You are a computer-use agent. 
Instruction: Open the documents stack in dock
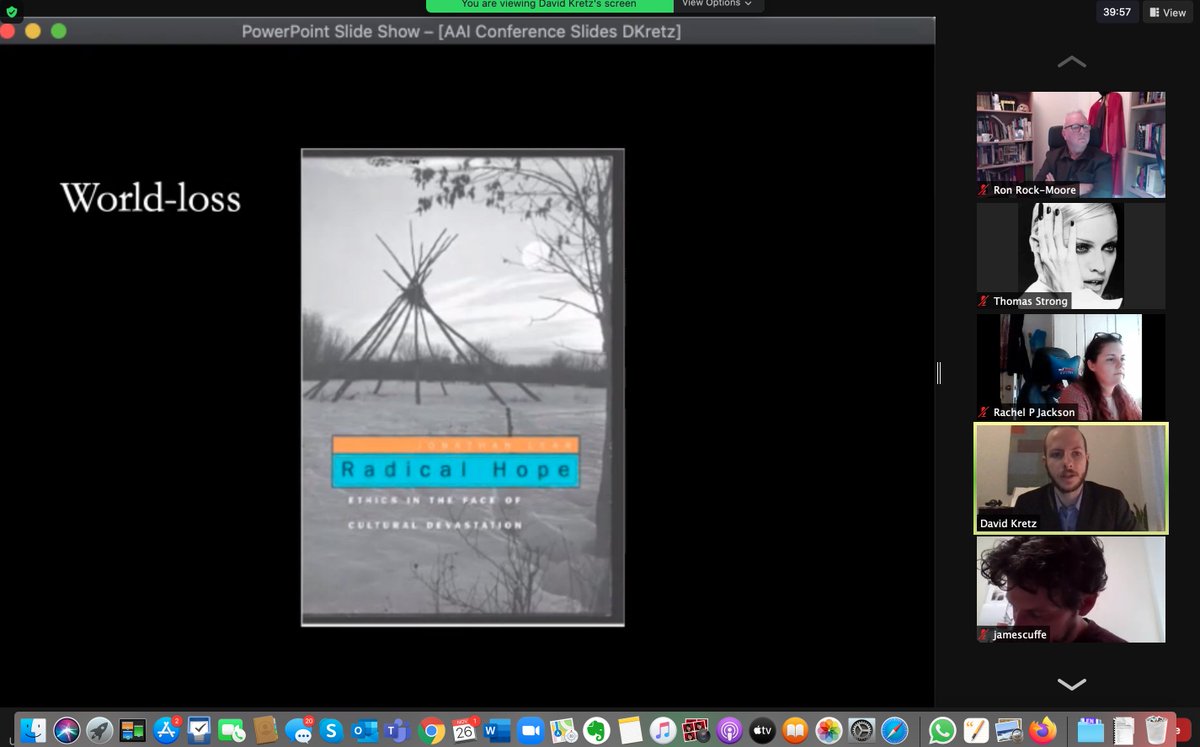1122,730
